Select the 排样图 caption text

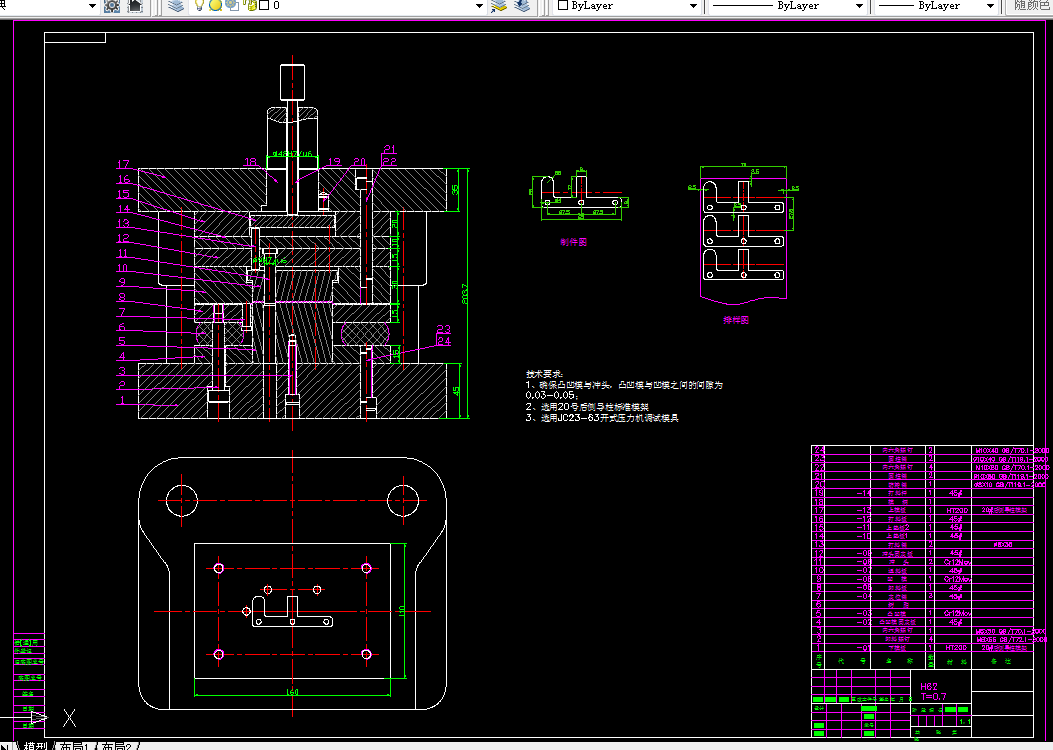[x=736, y=320]
